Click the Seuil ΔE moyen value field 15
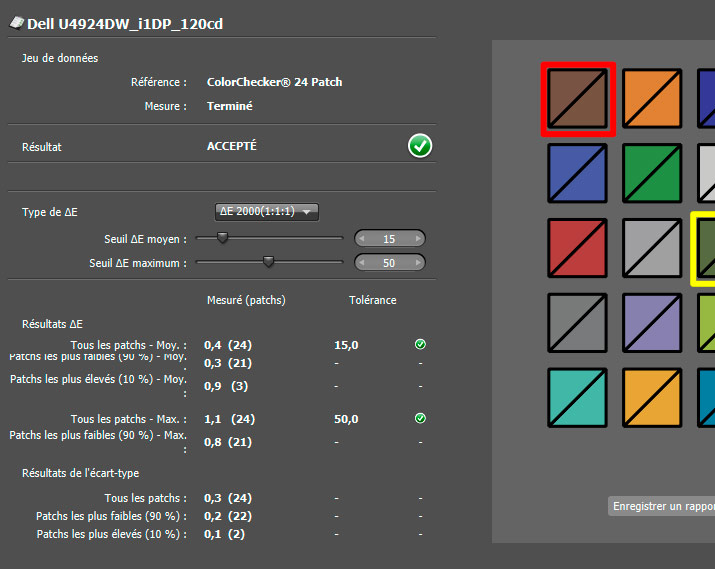The image size is (715, 569). 389,238
